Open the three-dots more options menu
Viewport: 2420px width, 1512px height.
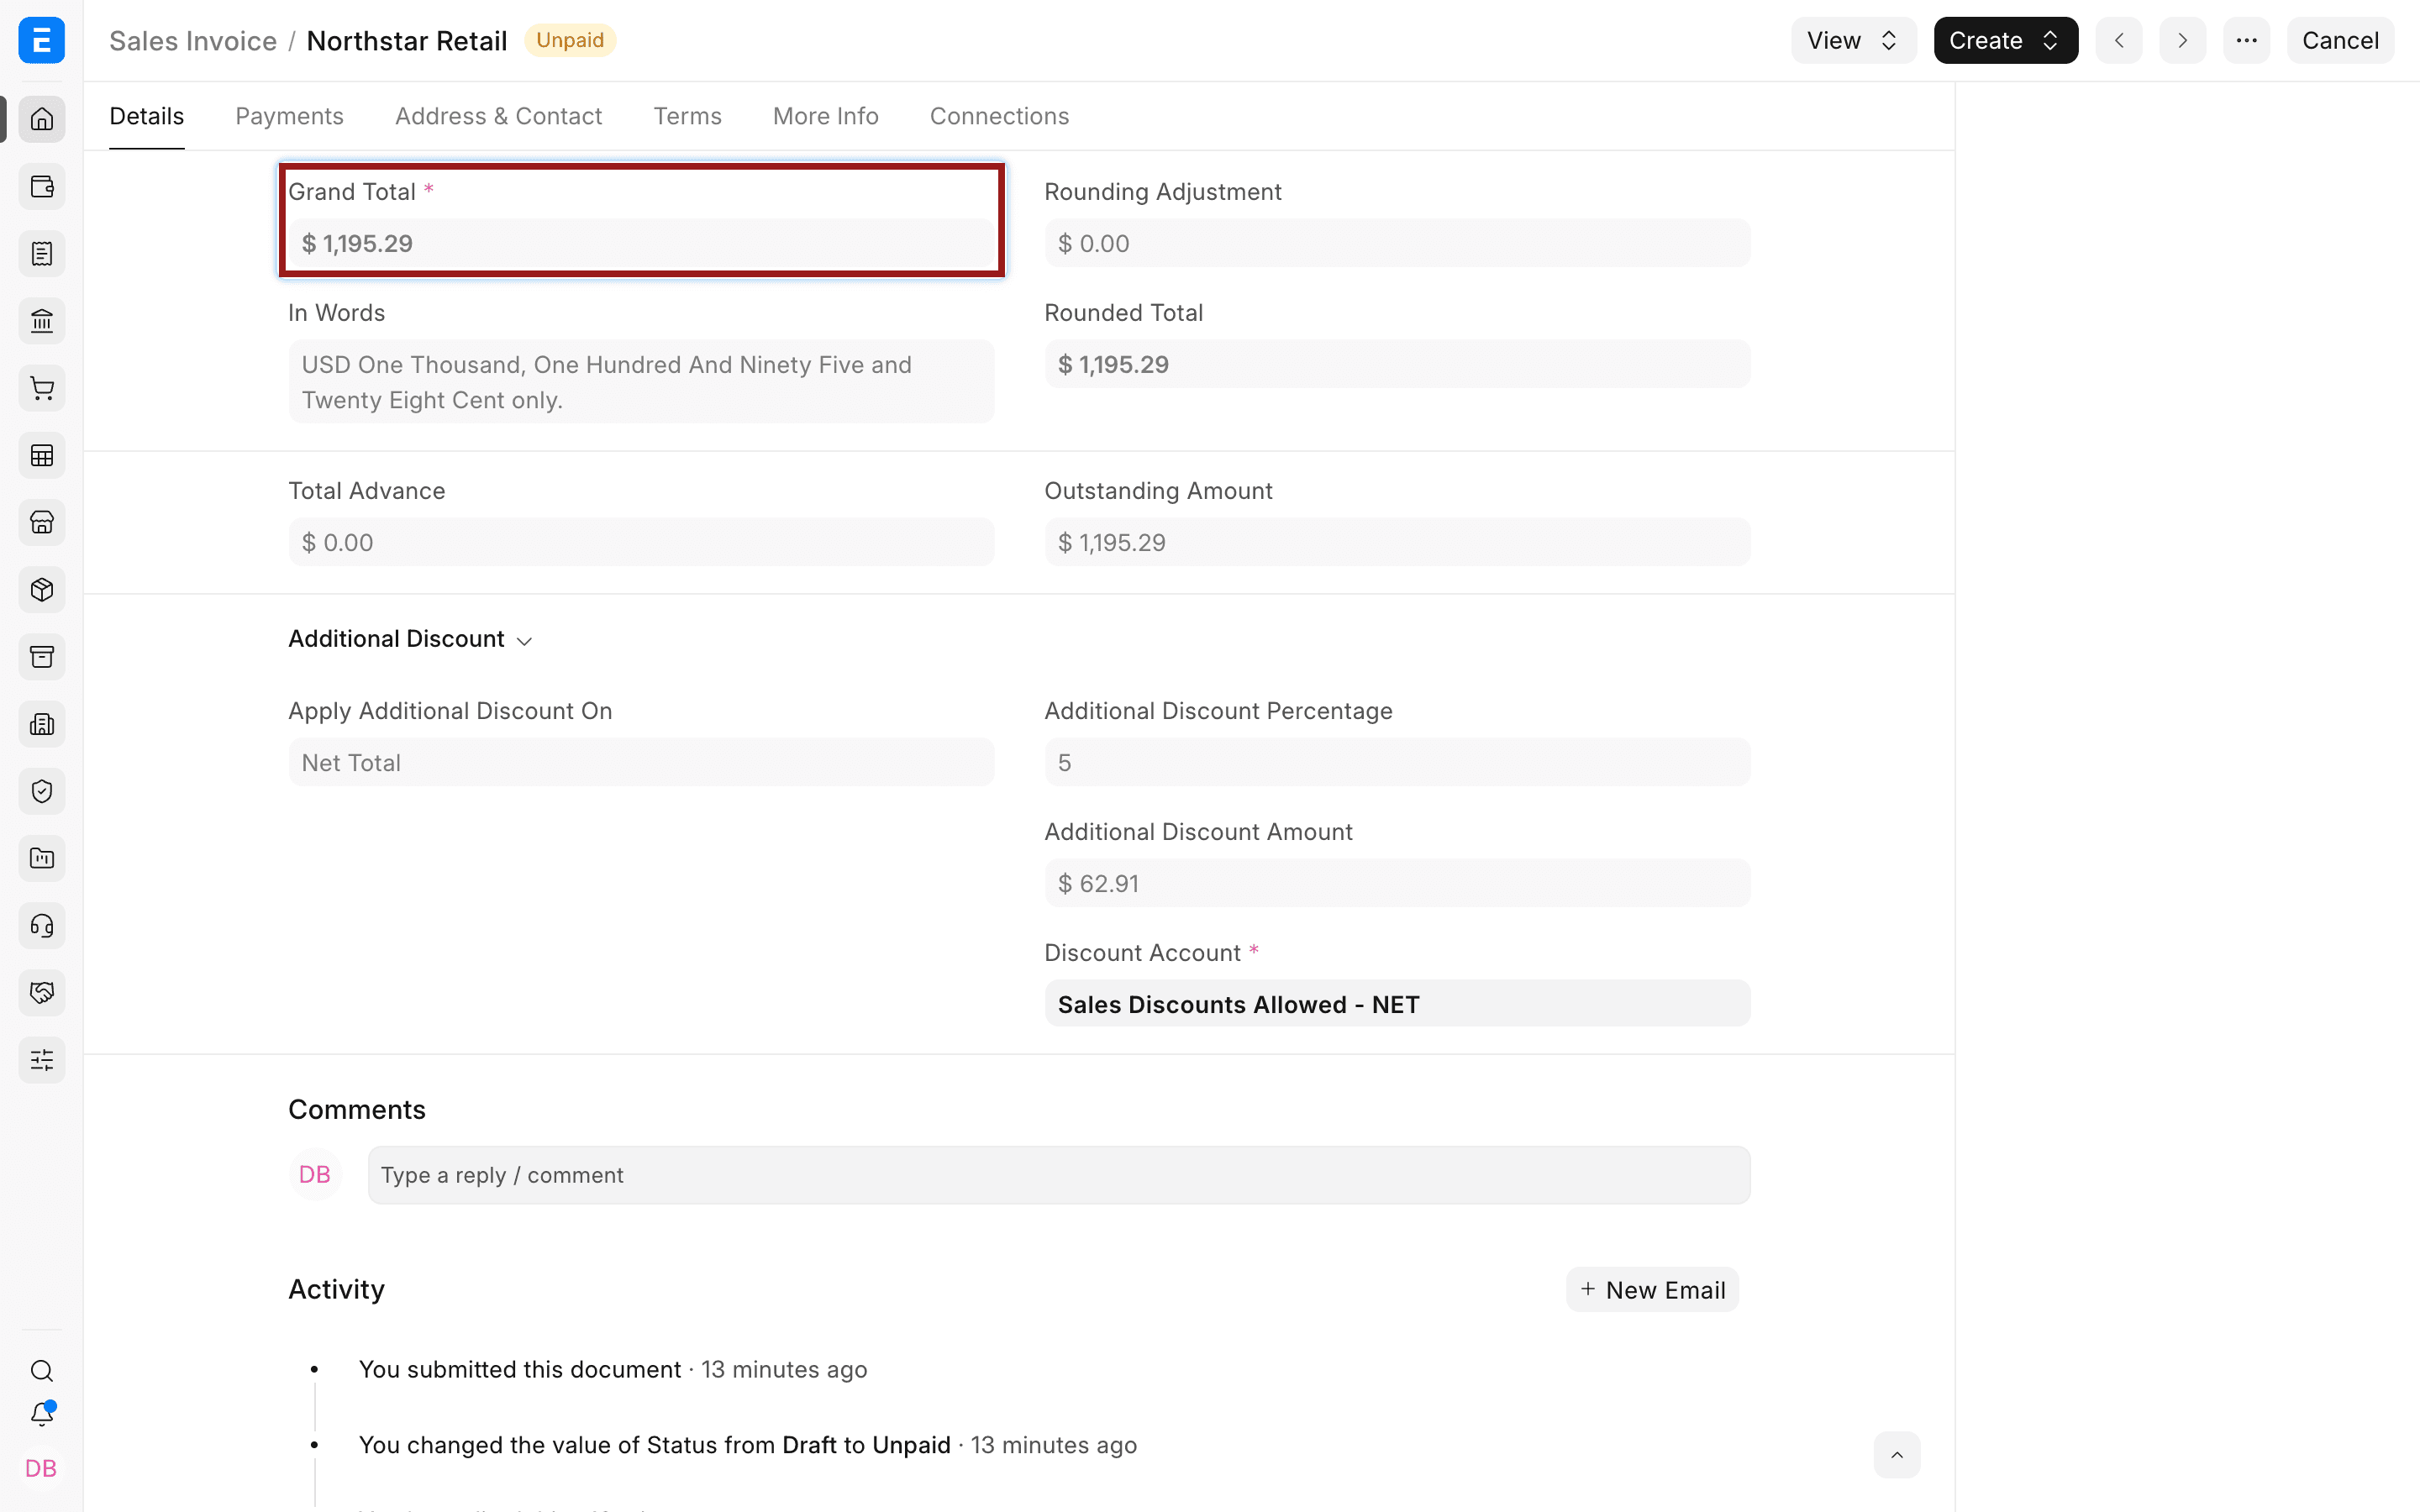[2246, 40]
